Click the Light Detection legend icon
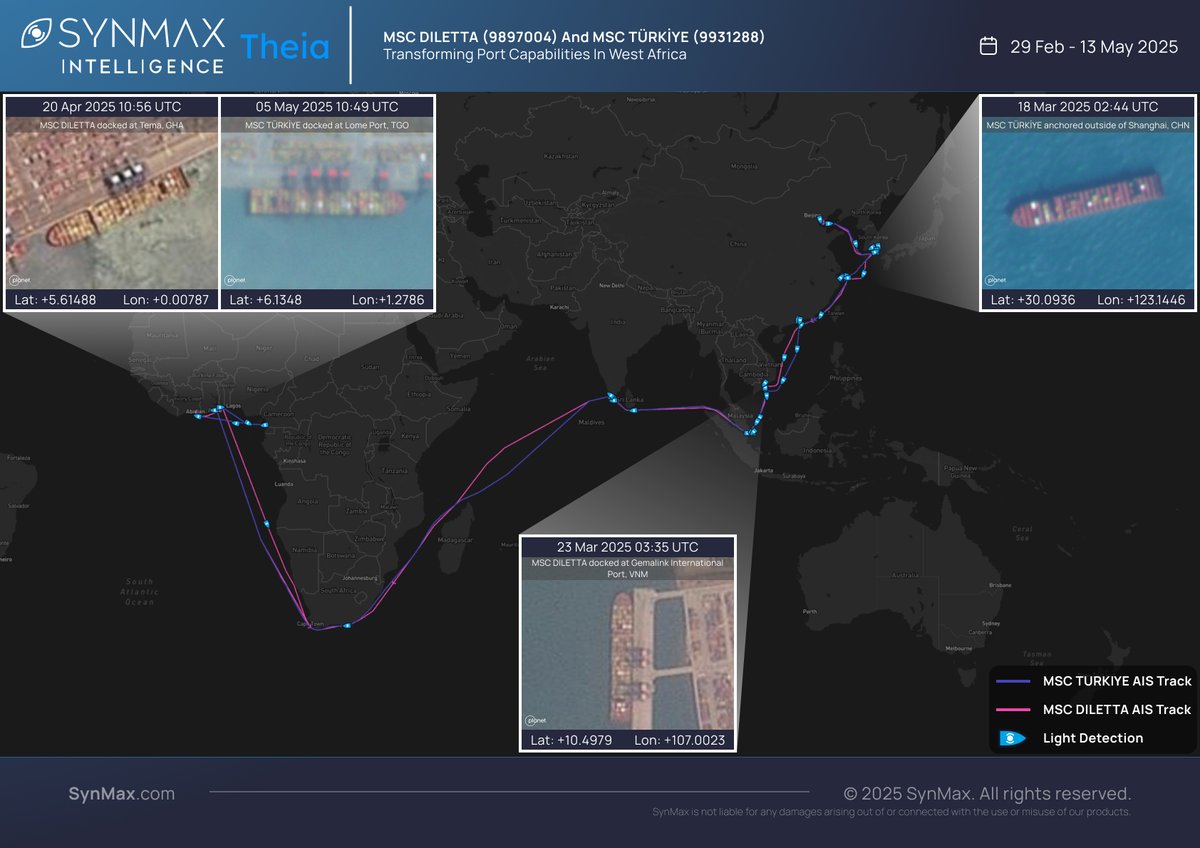This screenshot has height=848, width=1200. tap(1013, 738)
